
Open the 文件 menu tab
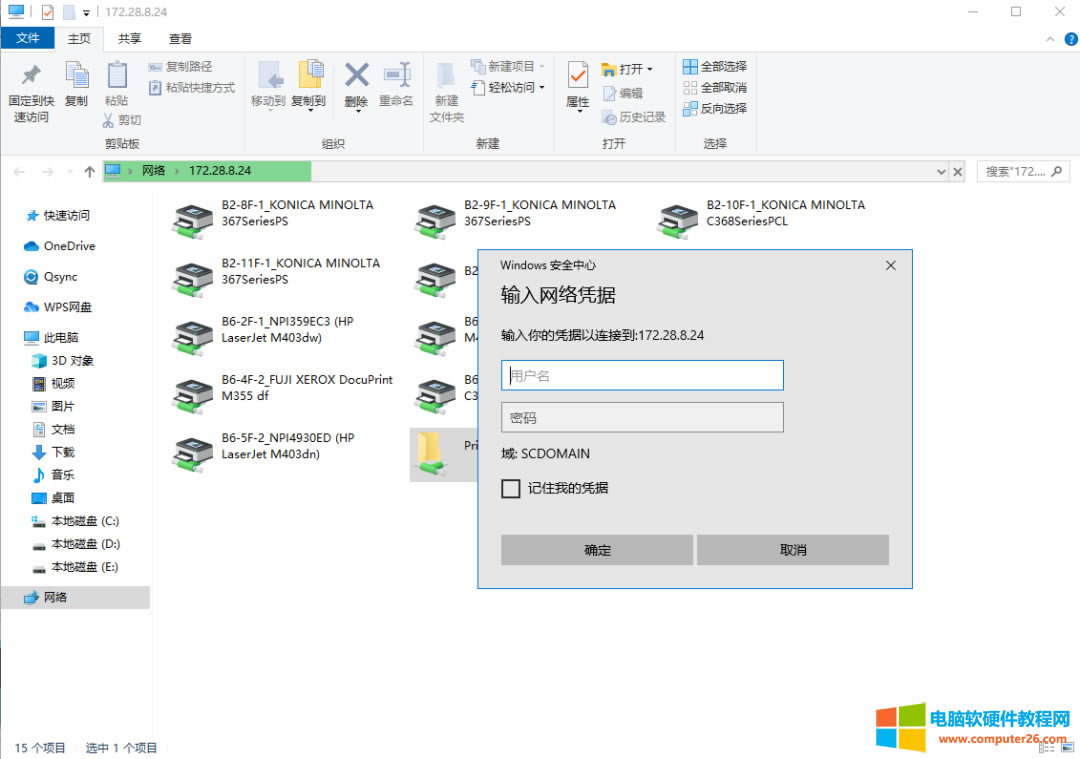(x=28, y=39)
